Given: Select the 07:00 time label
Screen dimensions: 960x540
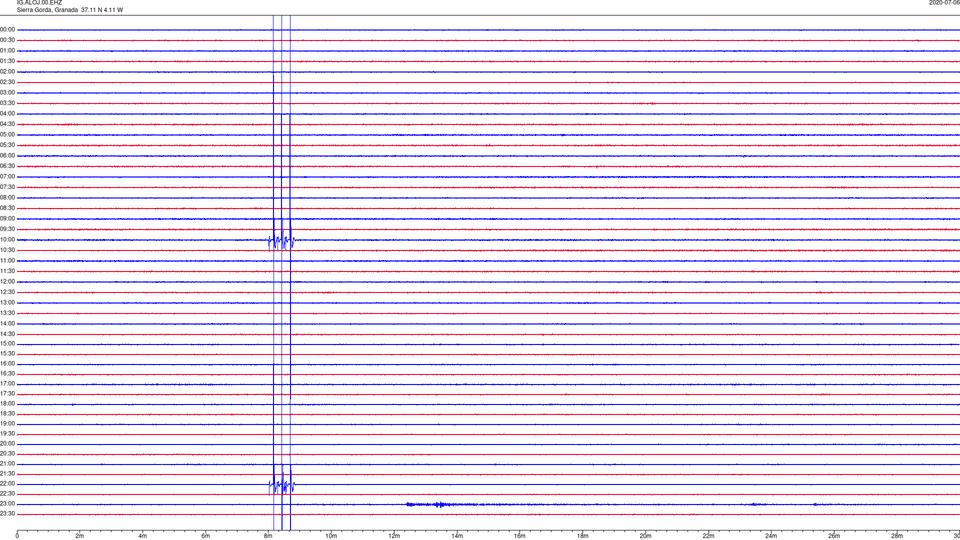Looking at the screenshot, I should [7, 176].
